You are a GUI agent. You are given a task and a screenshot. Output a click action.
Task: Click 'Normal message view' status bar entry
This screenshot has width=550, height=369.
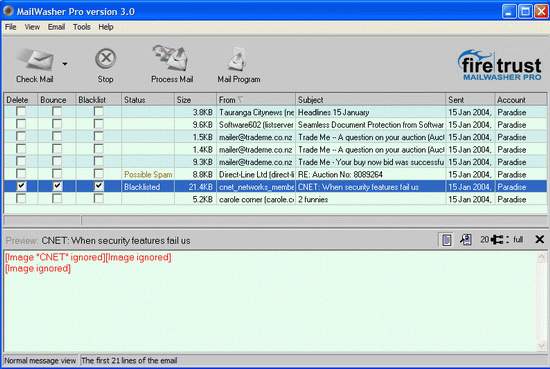(x=40, y=360)
